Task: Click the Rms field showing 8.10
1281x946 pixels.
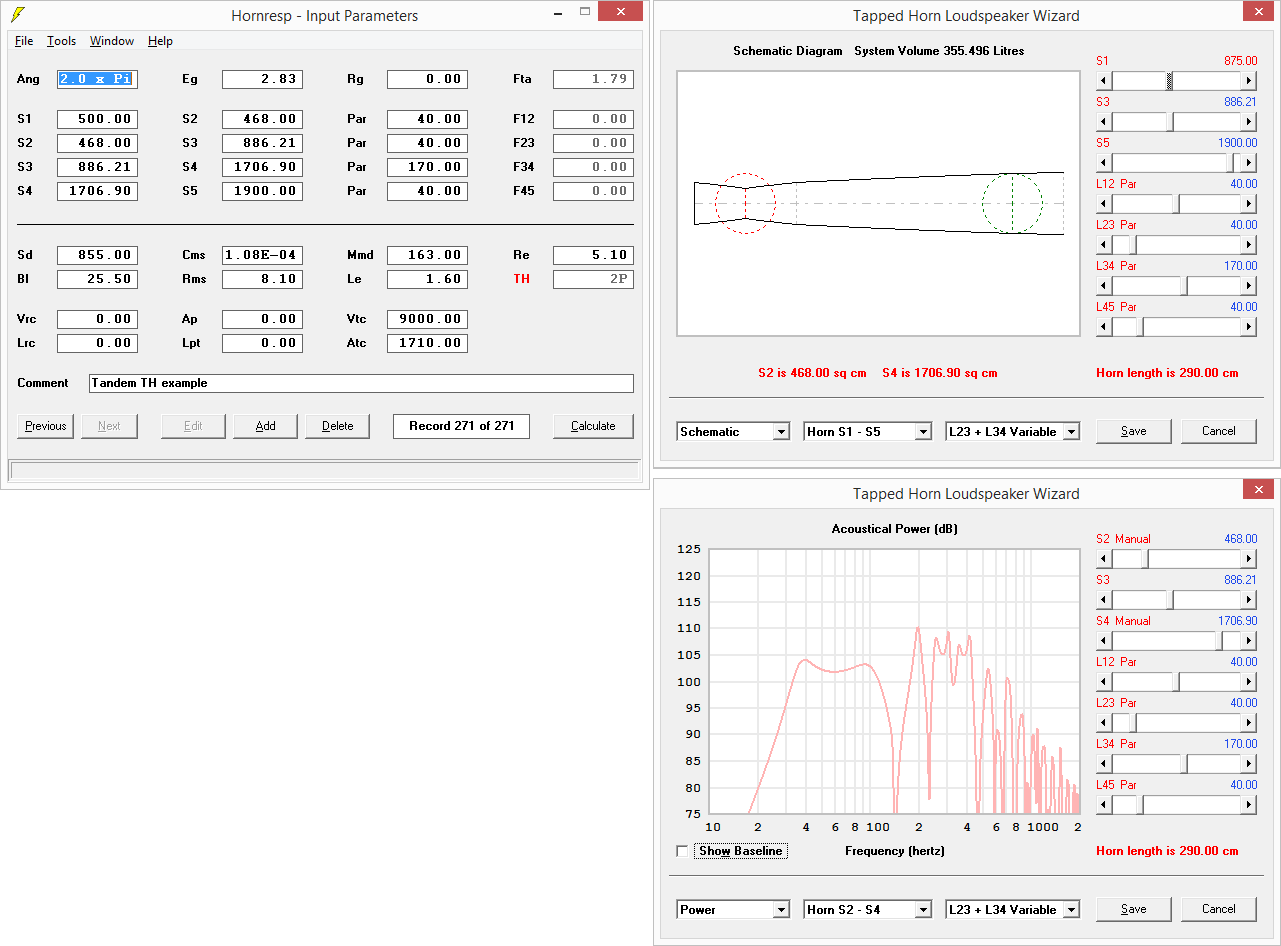Action: point(262,279)
